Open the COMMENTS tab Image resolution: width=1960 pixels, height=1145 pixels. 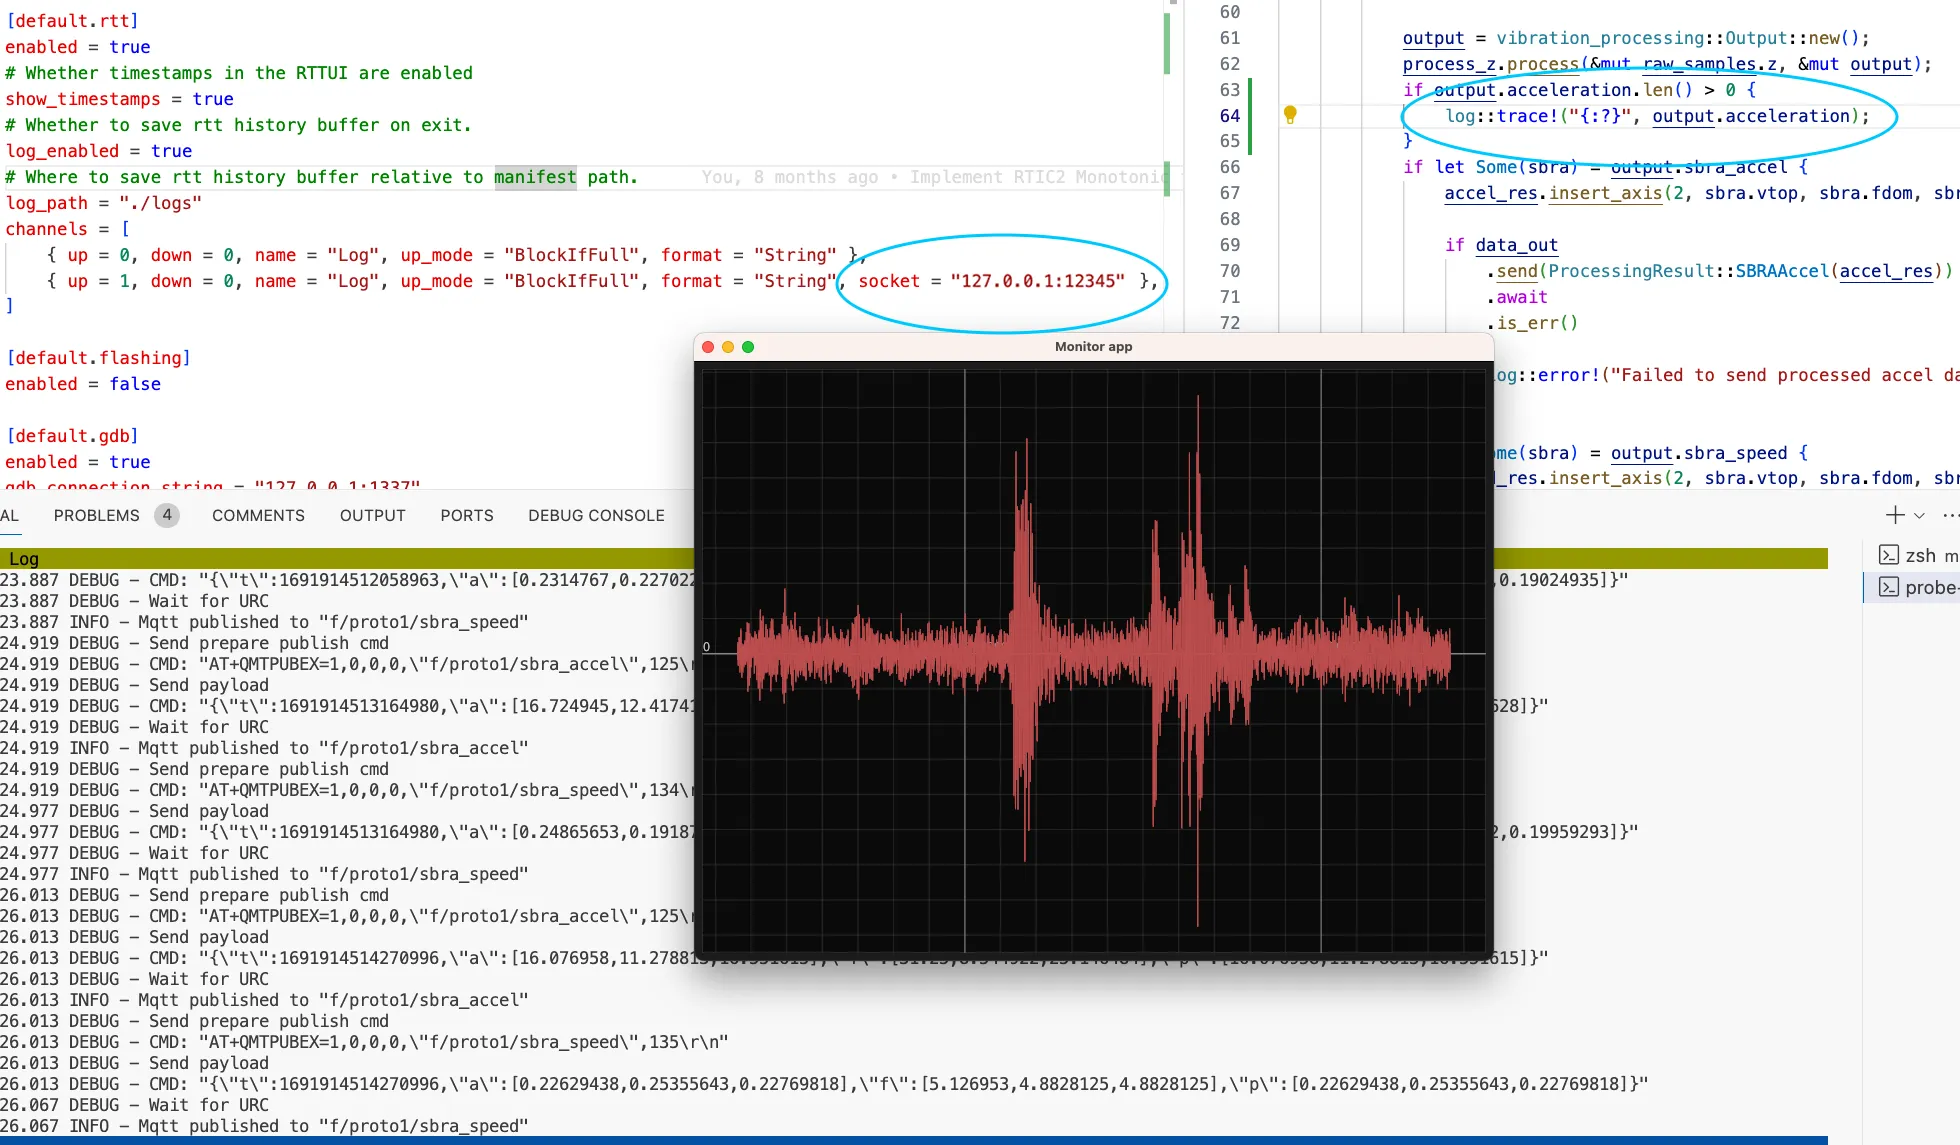point(258,515)
